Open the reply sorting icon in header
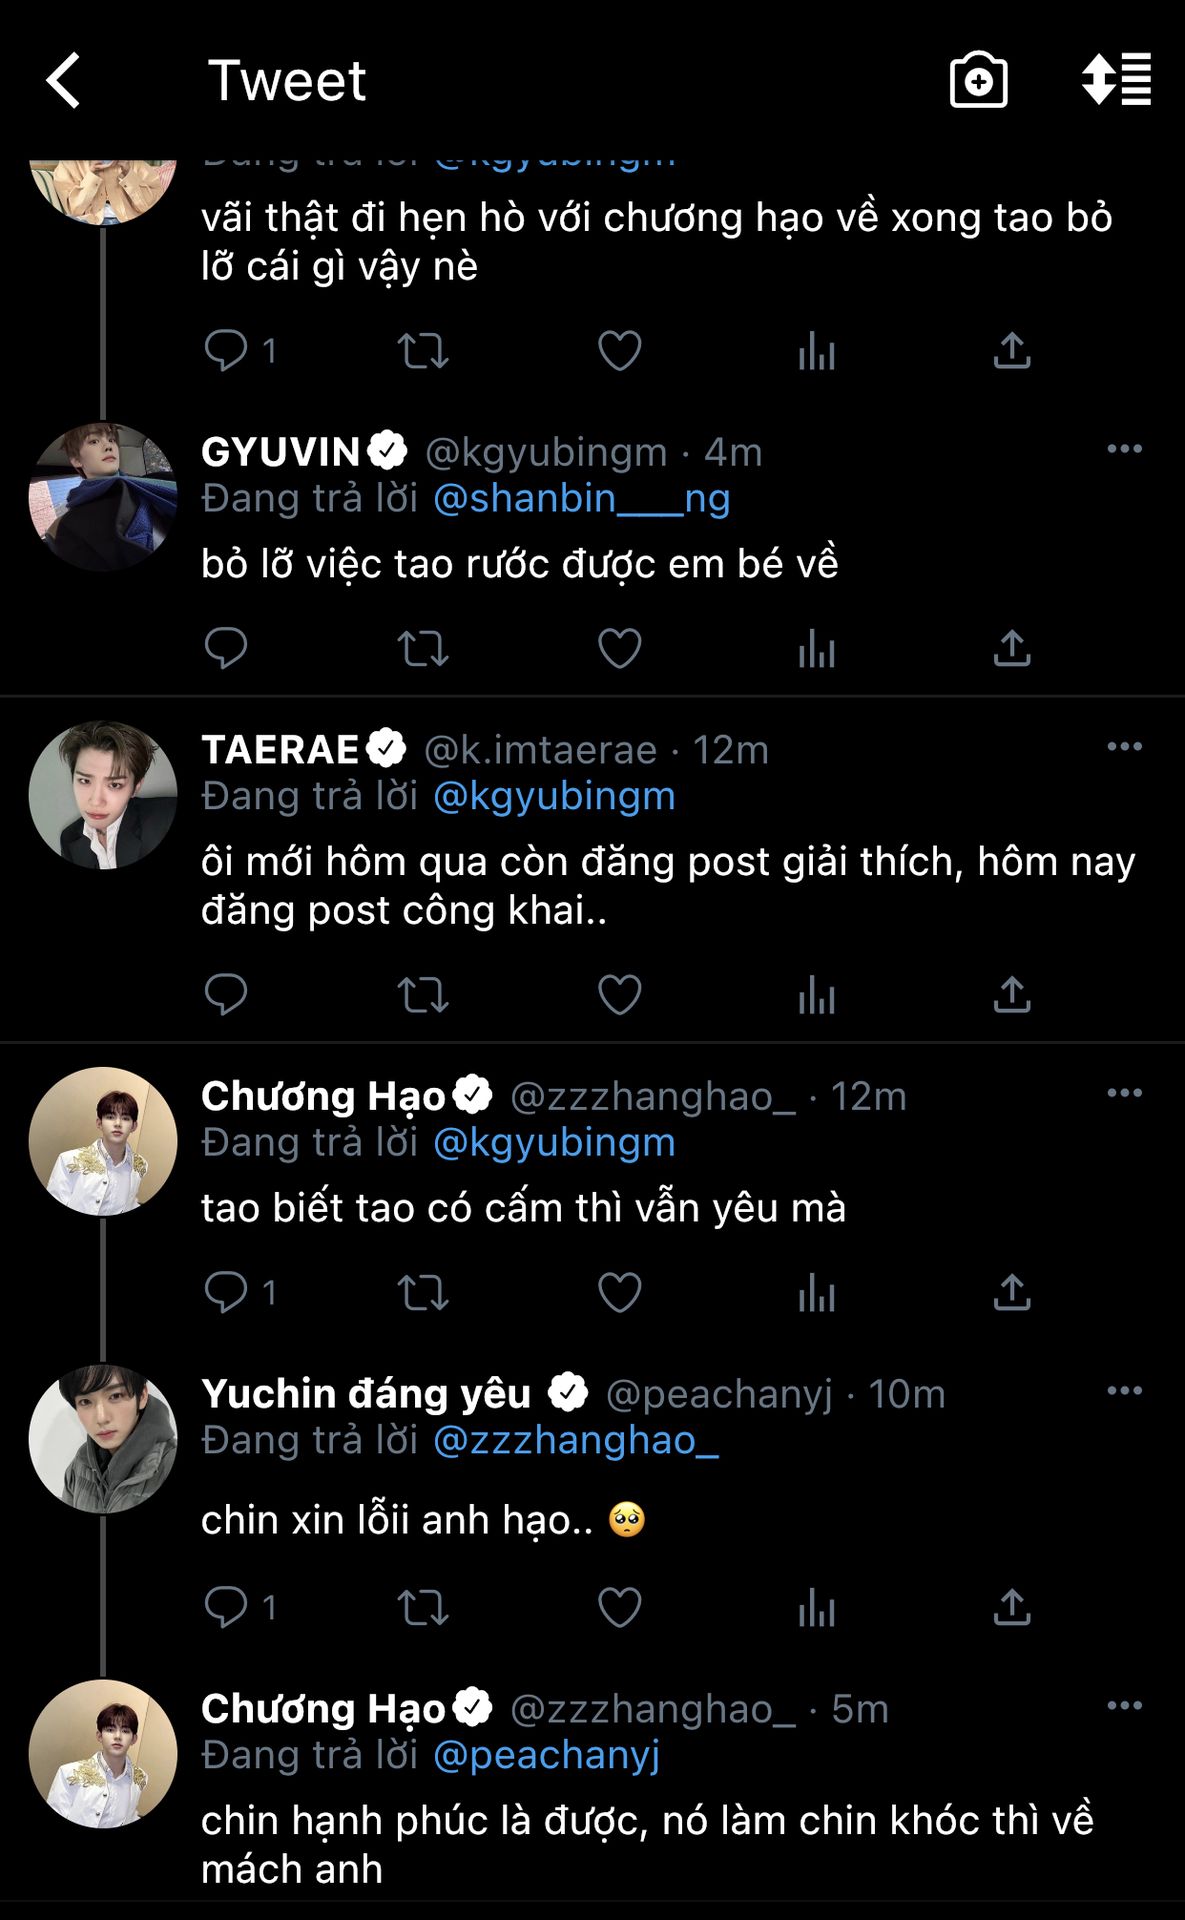1185x1920 pixels. (1116, 80)
